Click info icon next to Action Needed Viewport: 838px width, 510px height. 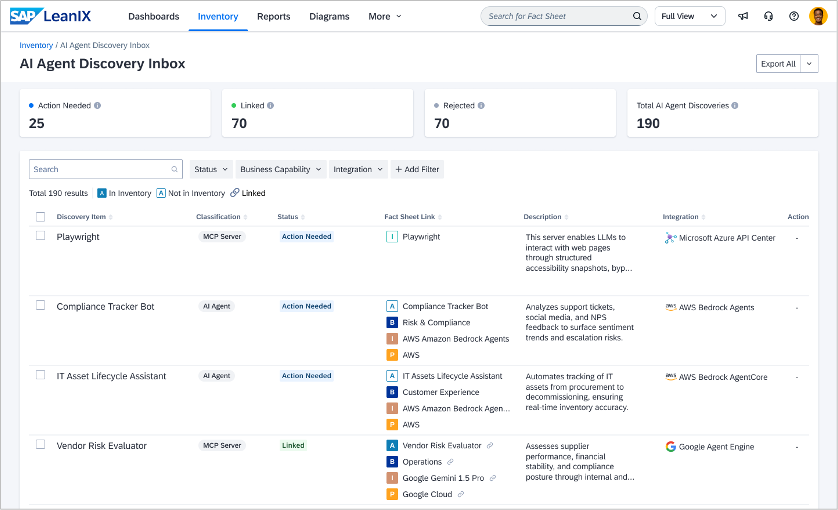click(x=97, y=105)
